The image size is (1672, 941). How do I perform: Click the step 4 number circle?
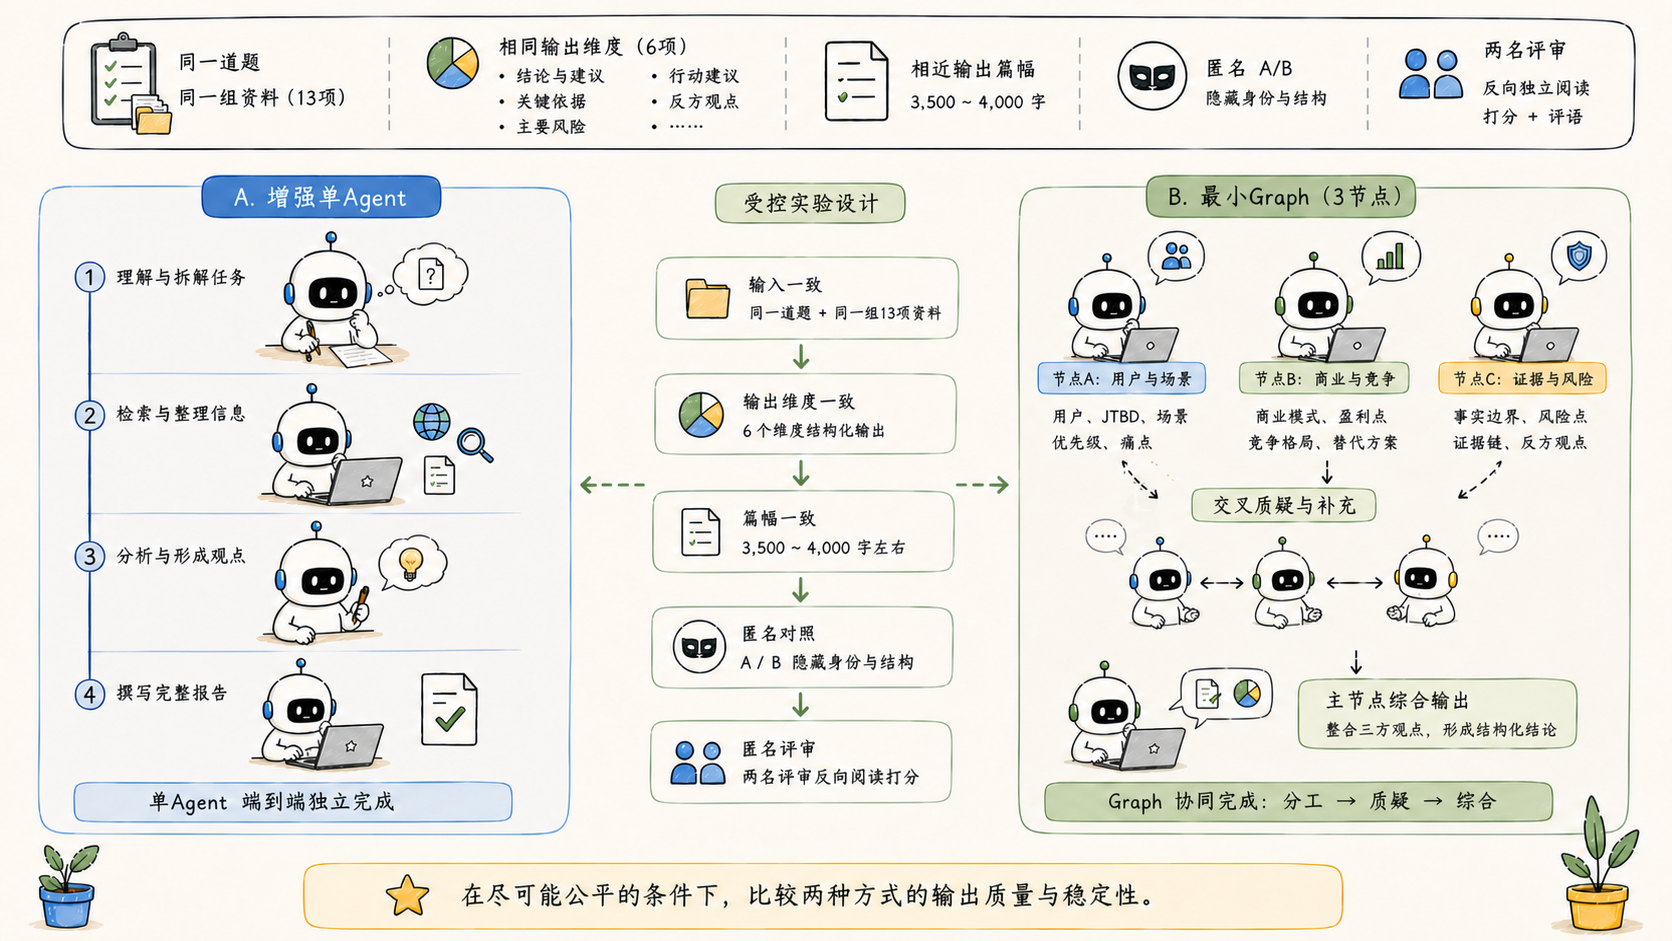(x=89, y=694)
